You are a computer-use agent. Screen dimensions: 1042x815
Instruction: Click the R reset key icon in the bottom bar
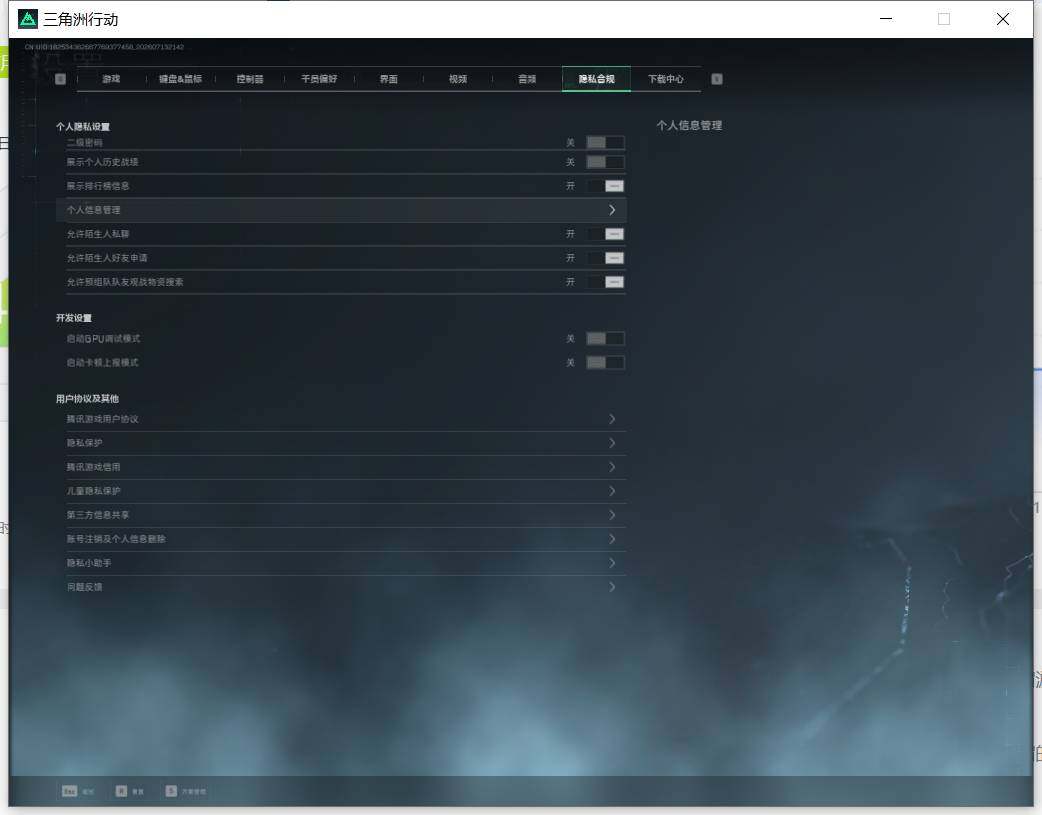122,791
